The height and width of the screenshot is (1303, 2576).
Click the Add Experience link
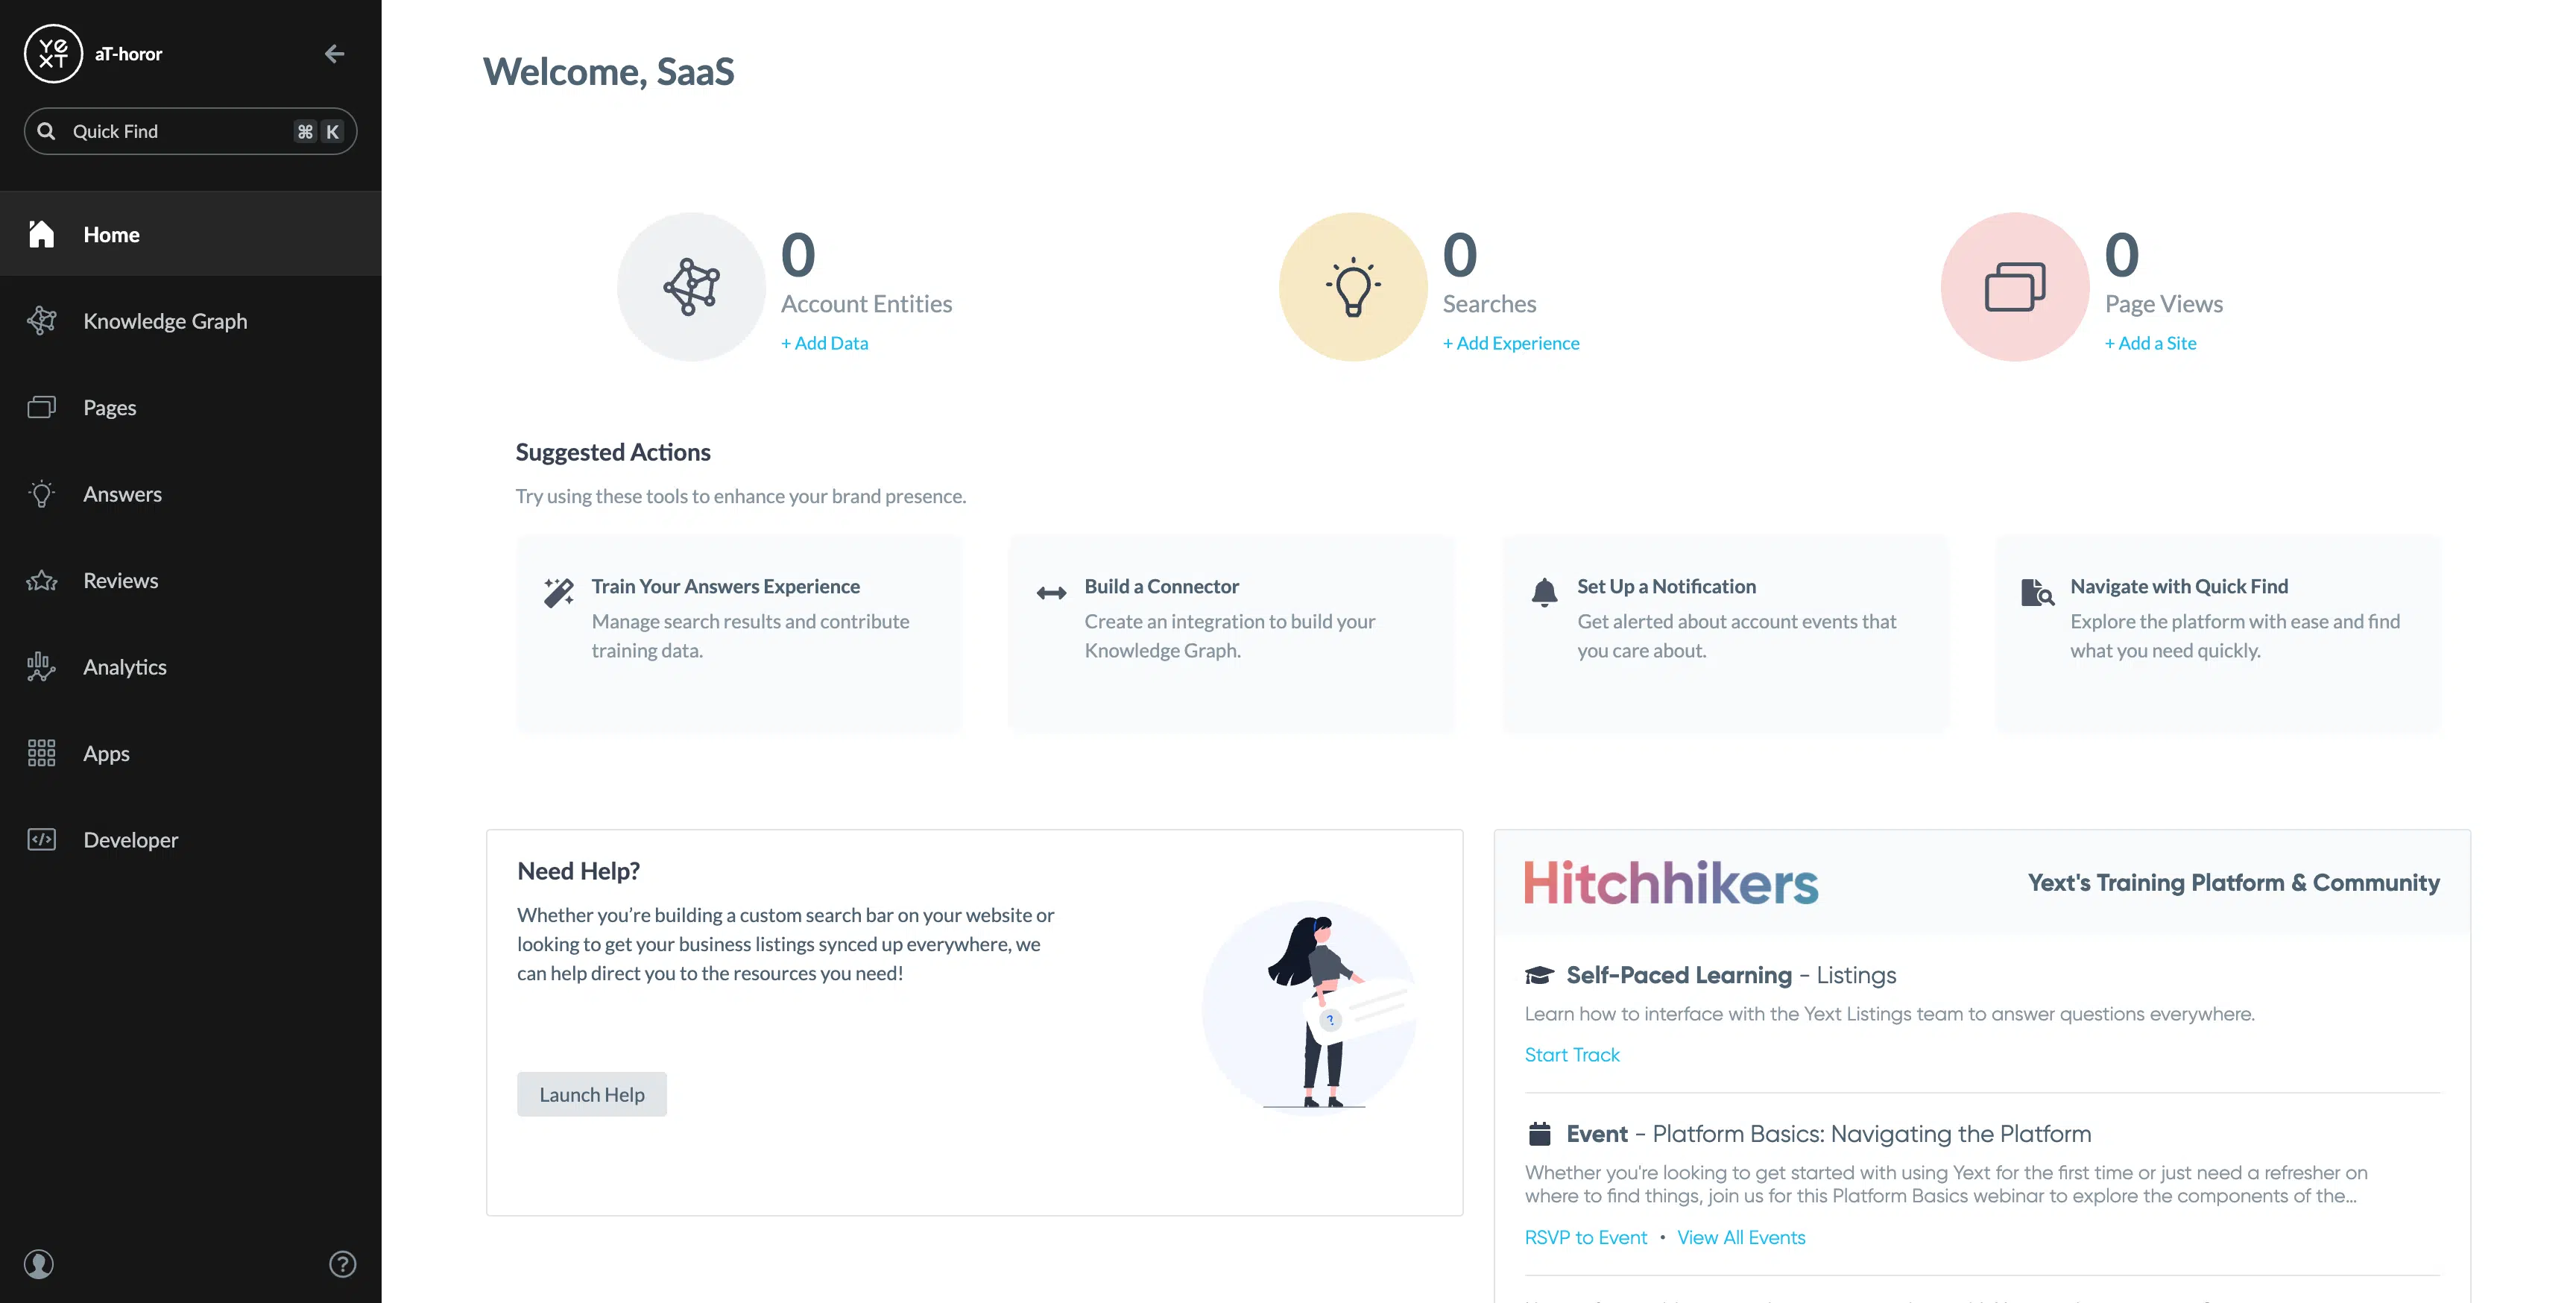(x=1511, y=343)
